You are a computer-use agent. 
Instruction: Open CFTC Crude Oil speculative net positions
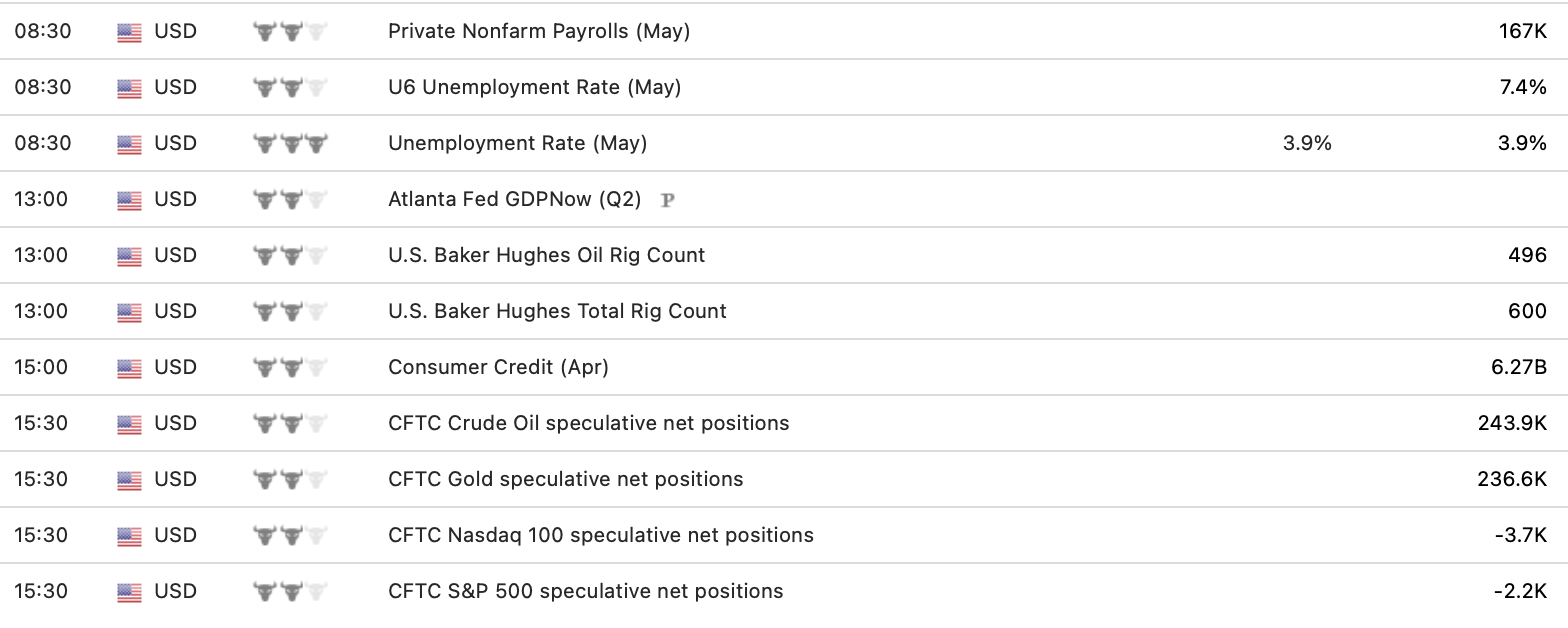tap(588, 423)
